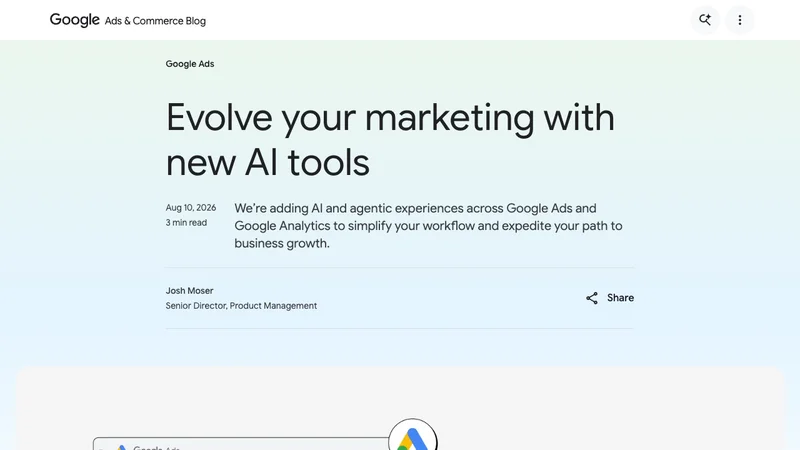Open the Google Ads category link
This screenshot has width=800, height=450.
(190, 64)
